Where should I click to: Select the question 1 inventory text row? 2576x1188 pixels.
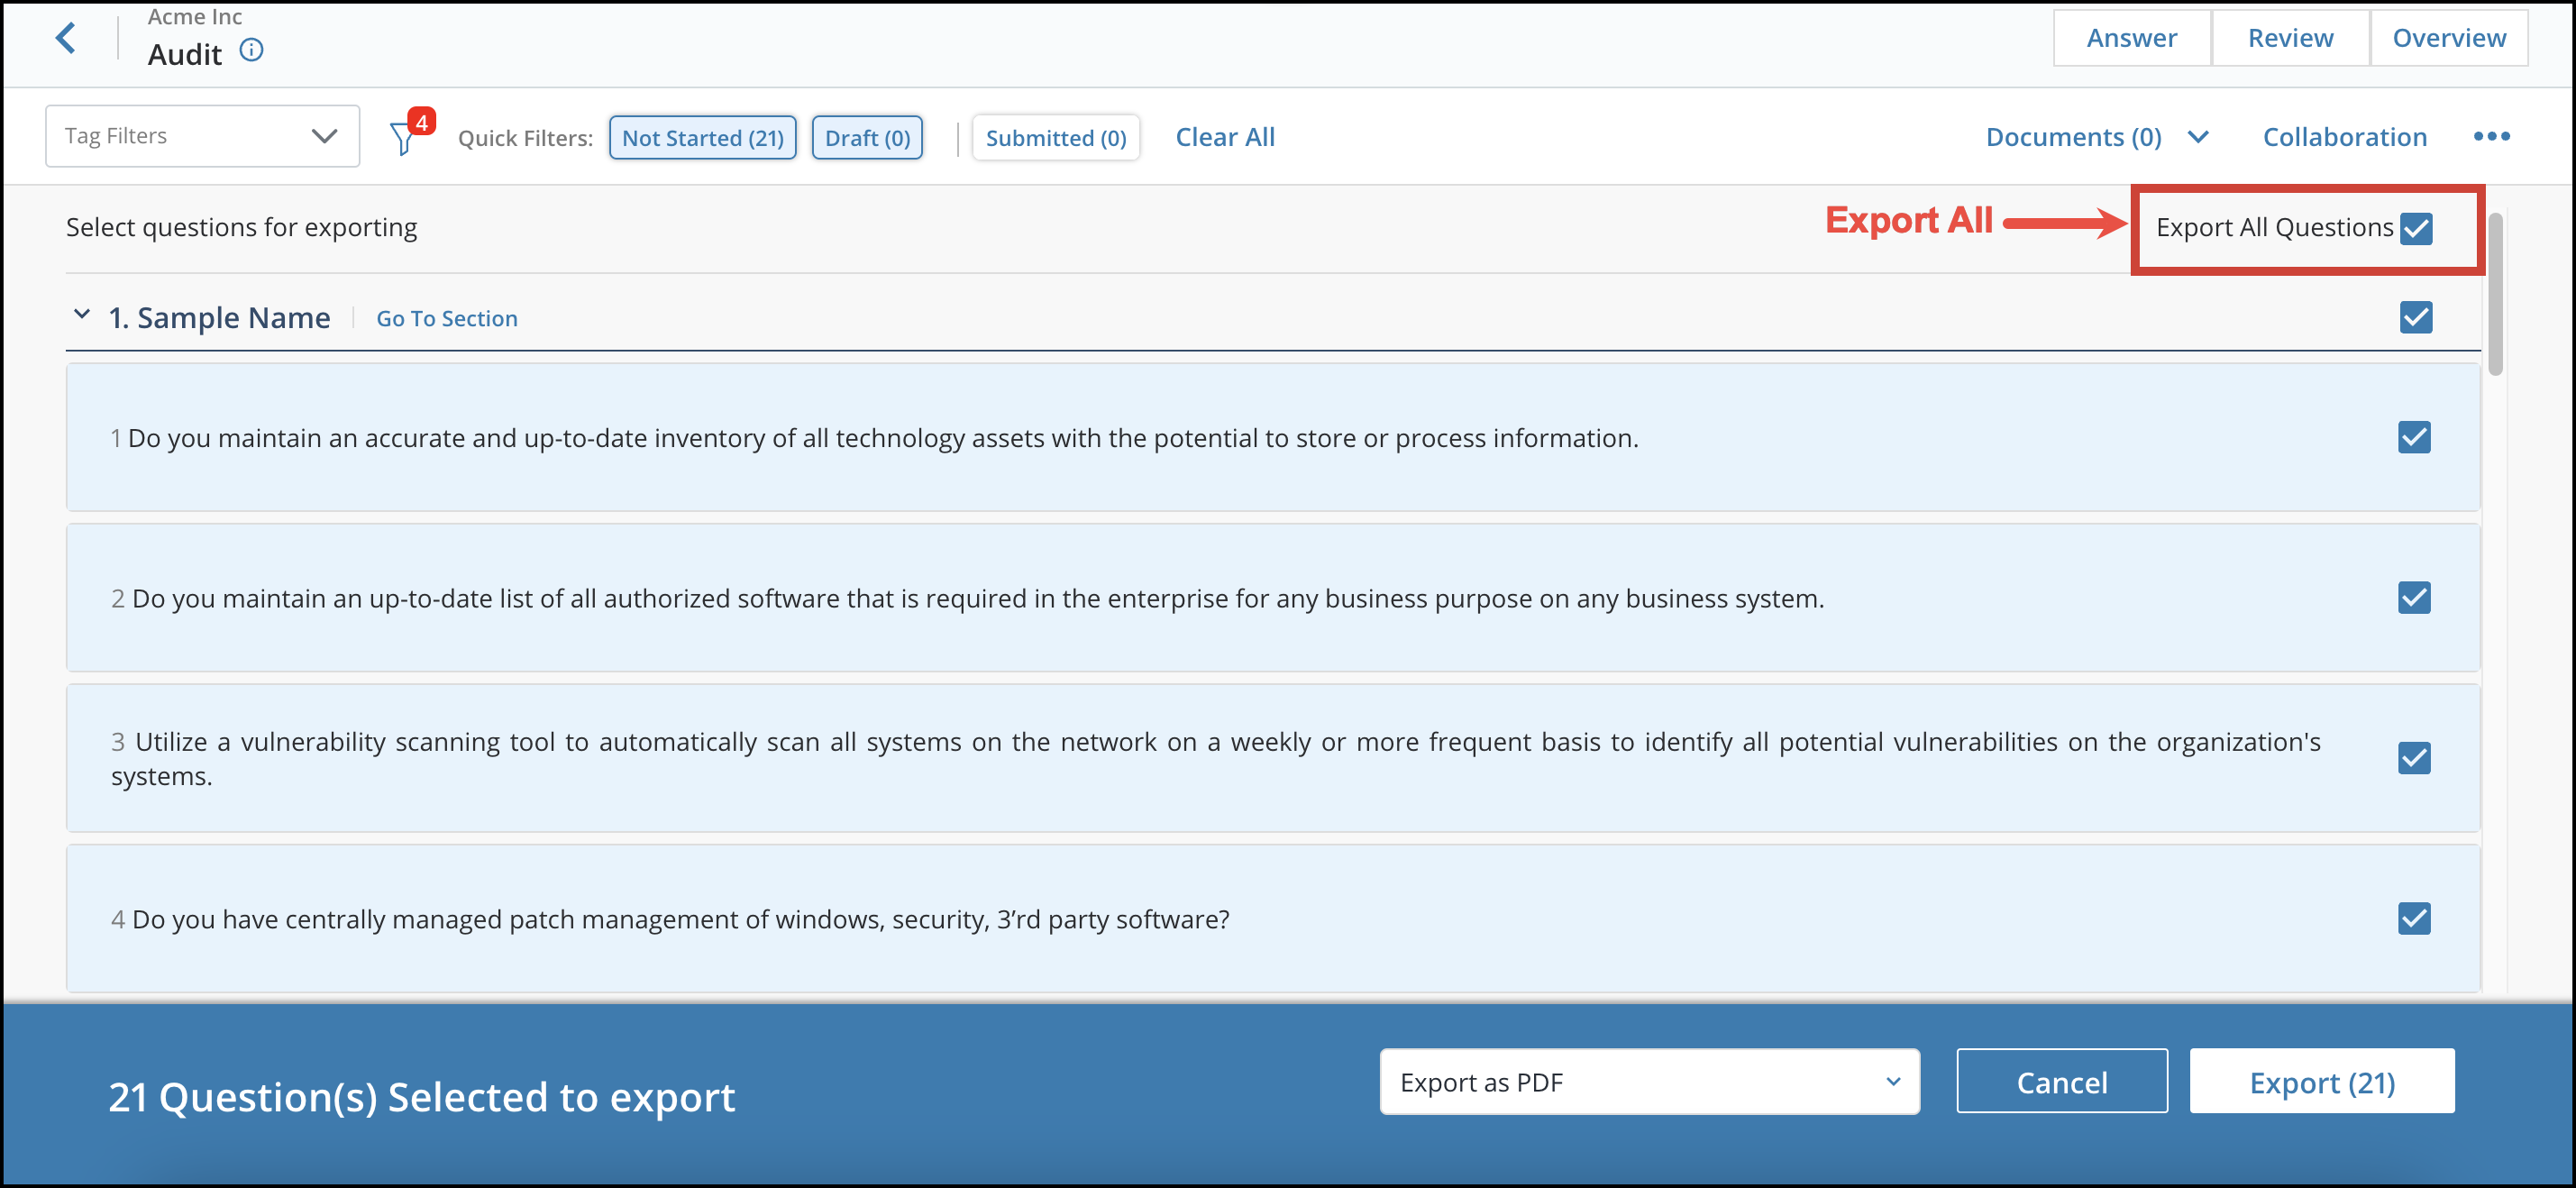1273,438
